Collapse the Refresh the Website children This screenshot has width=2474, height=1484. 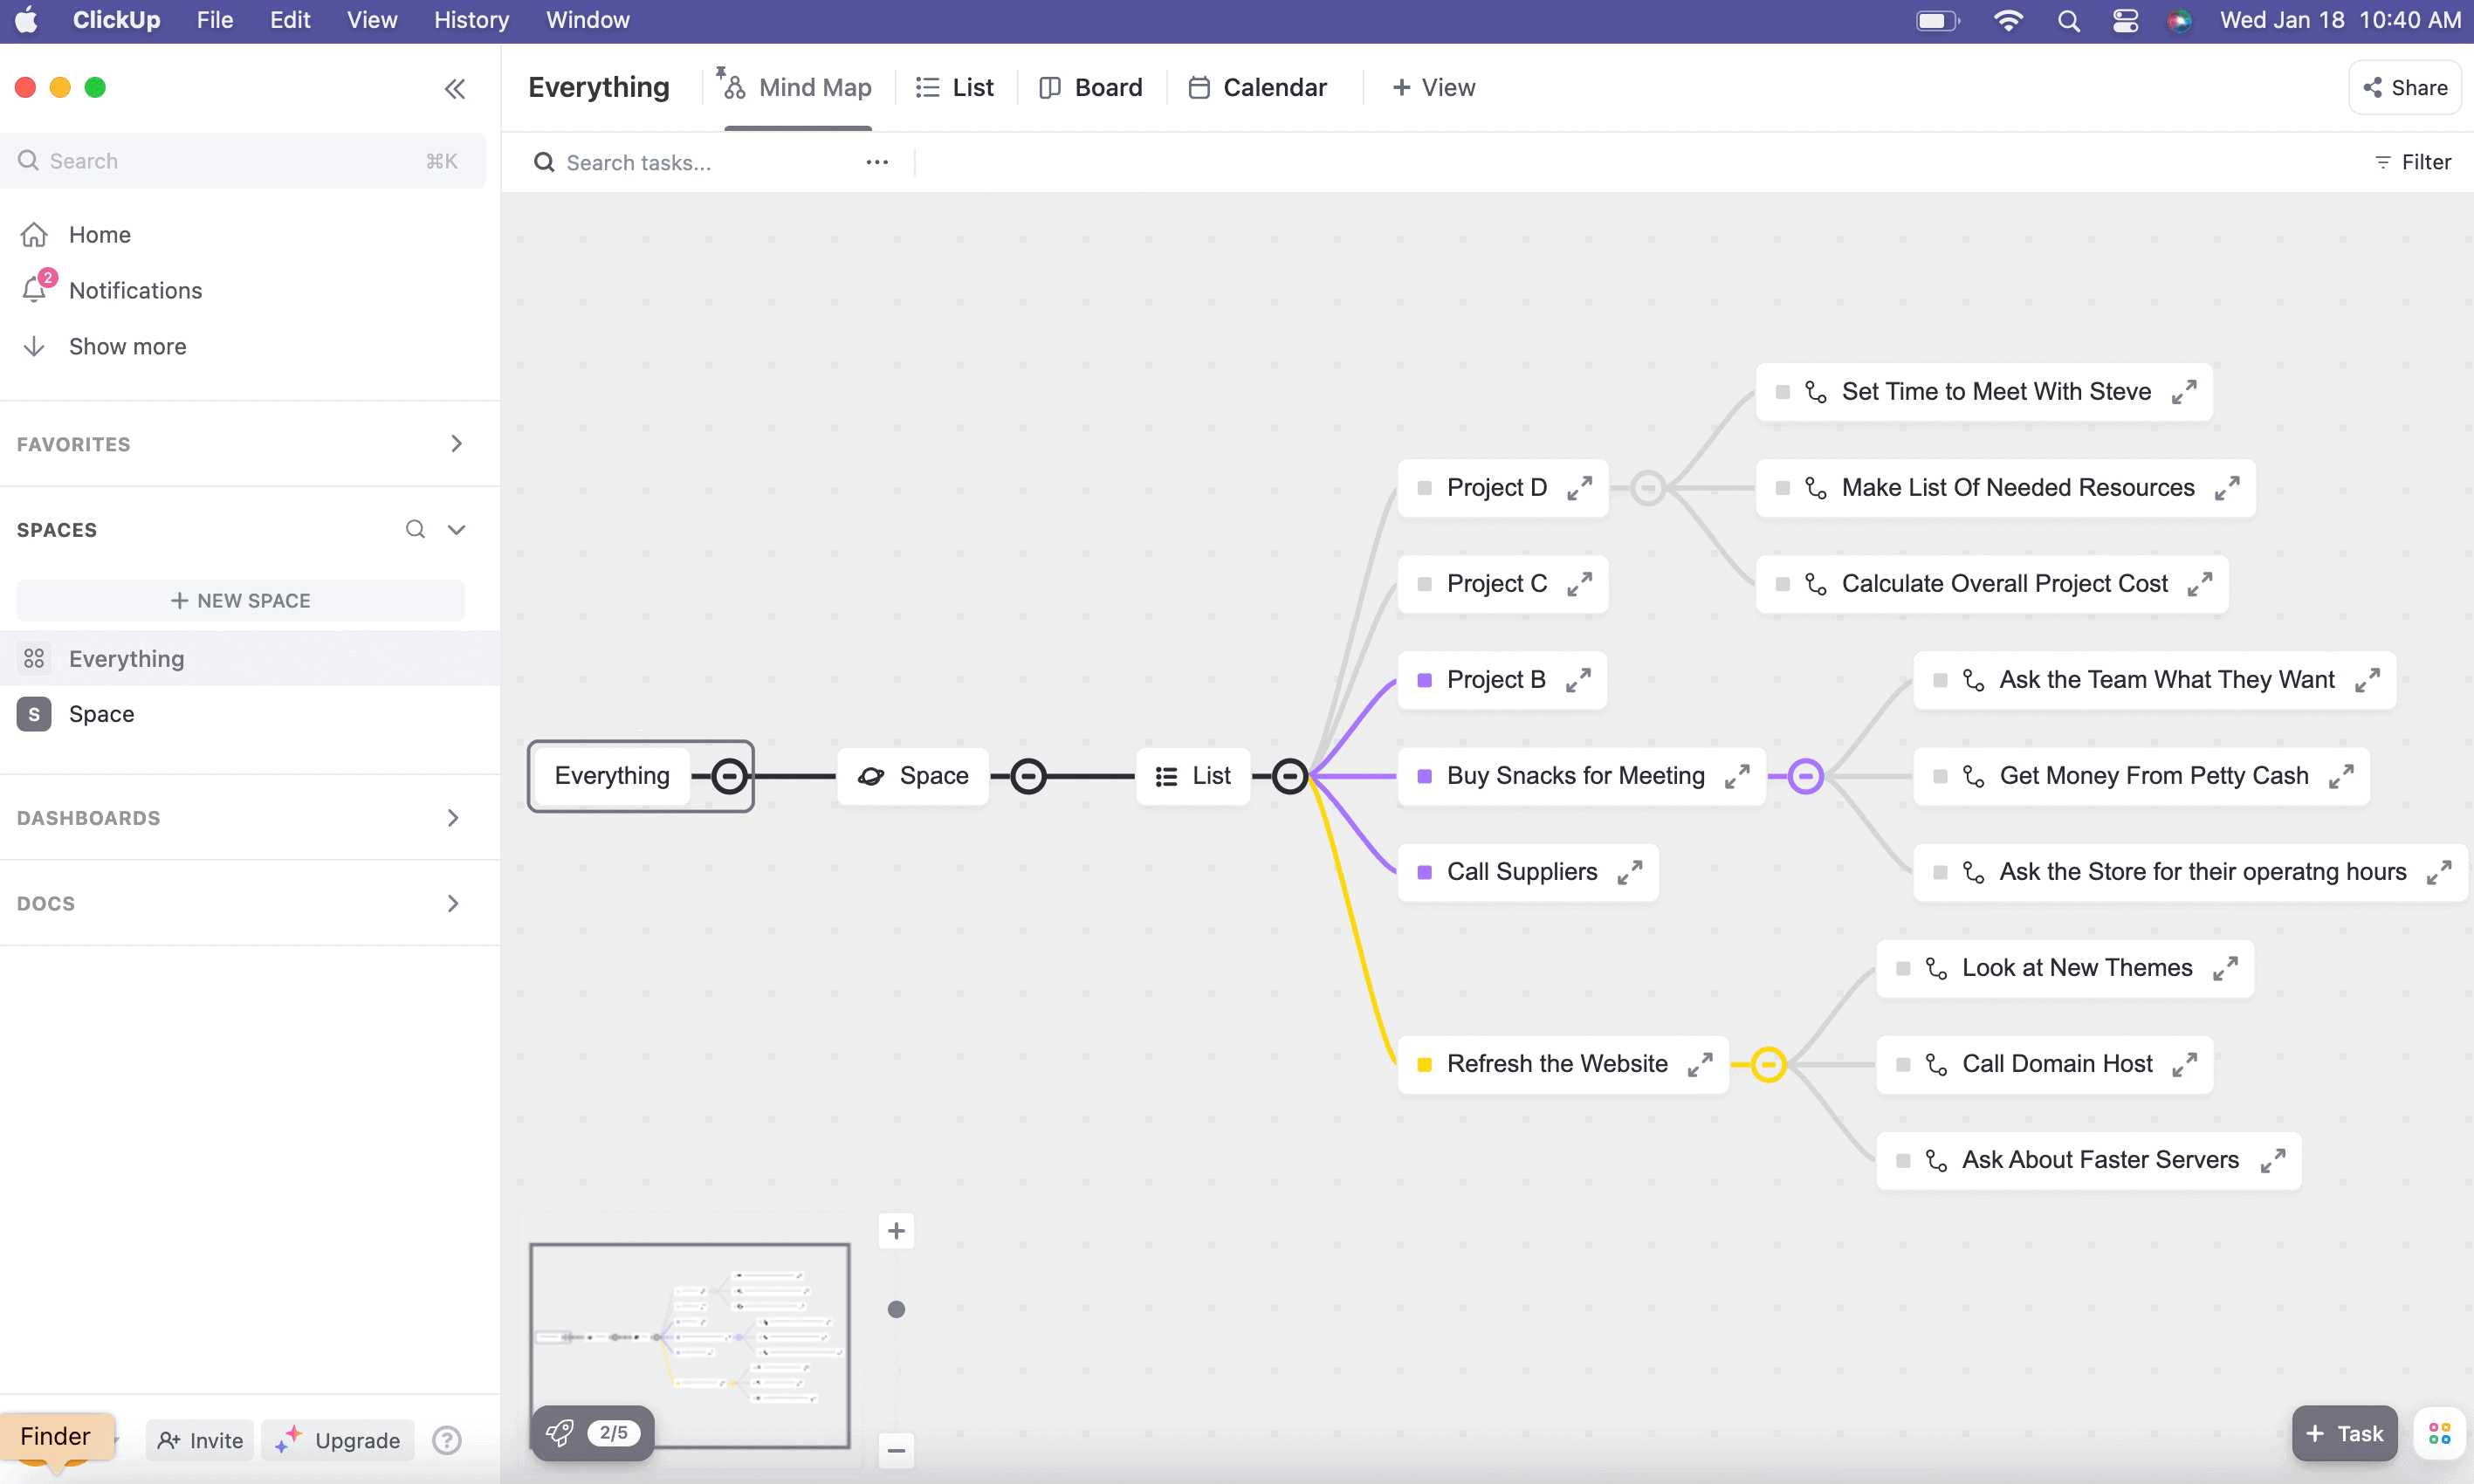point(1768,1064)
